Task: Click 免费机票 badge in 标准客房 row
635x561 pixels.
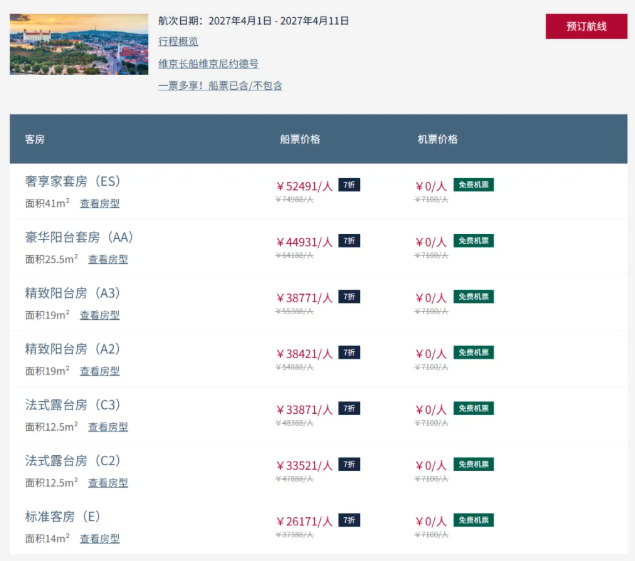Action: (x=473, y=520)
